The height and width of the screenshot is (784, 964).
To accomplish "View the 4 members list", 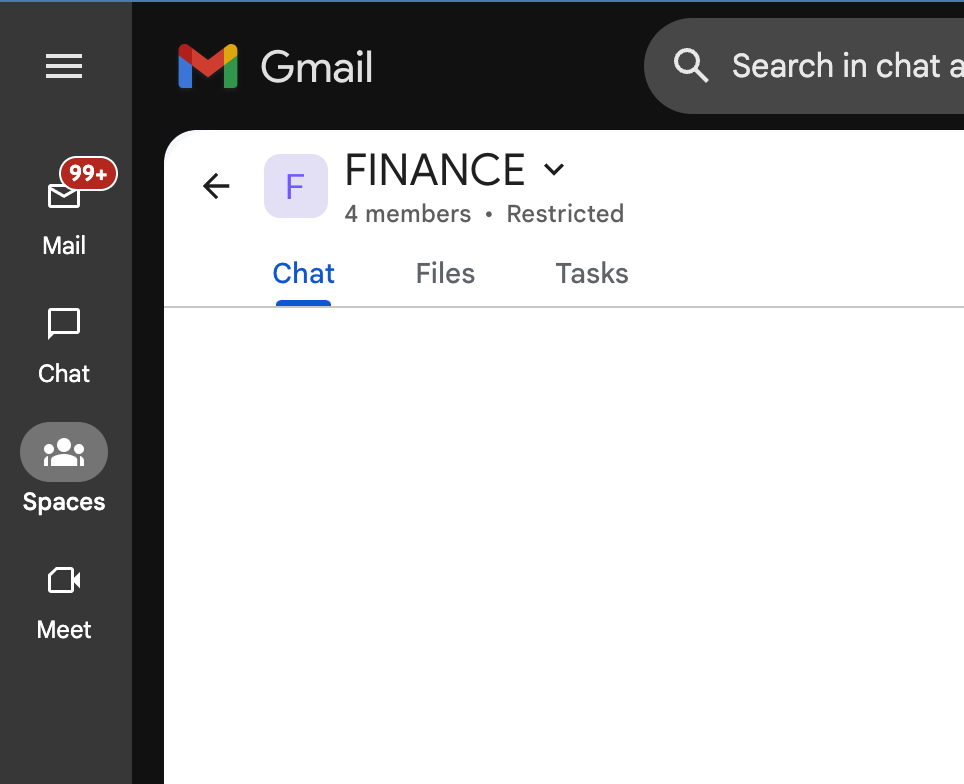I will [x=407, y=214].
